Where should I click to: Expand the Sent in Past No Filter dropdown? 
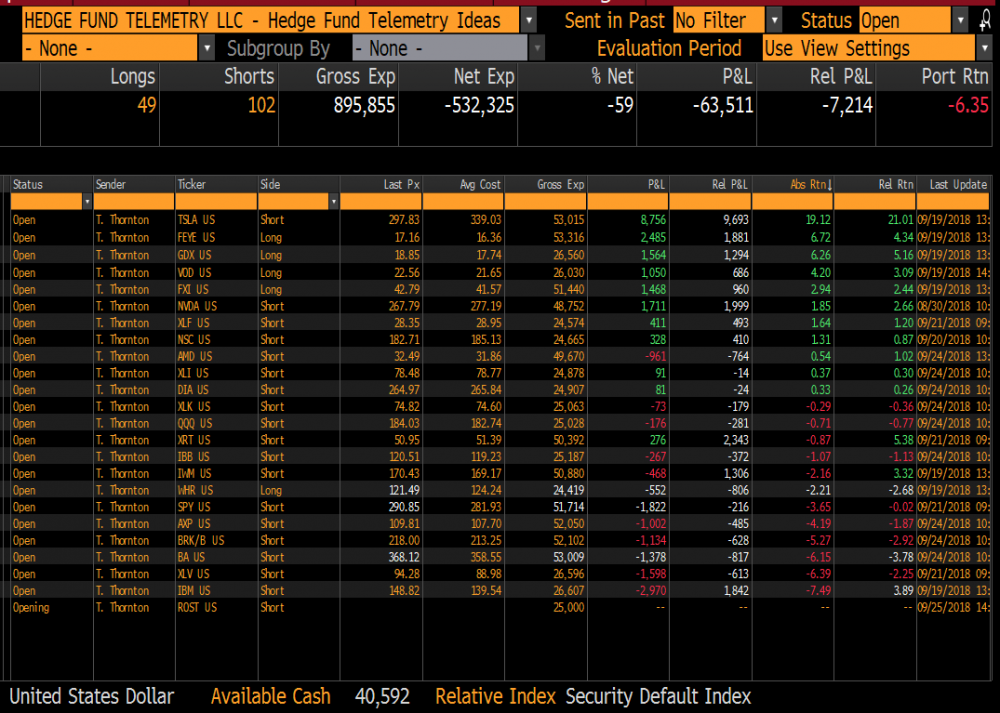775,20
